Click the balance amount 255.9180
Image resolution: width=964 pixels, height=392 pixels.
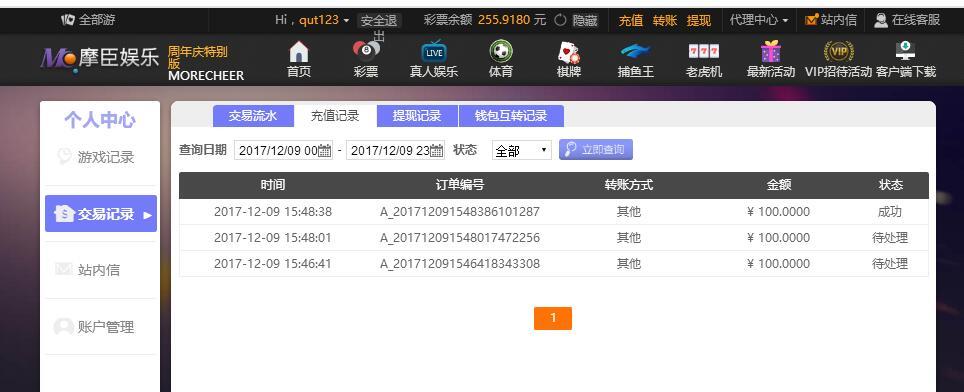[504, 20]
